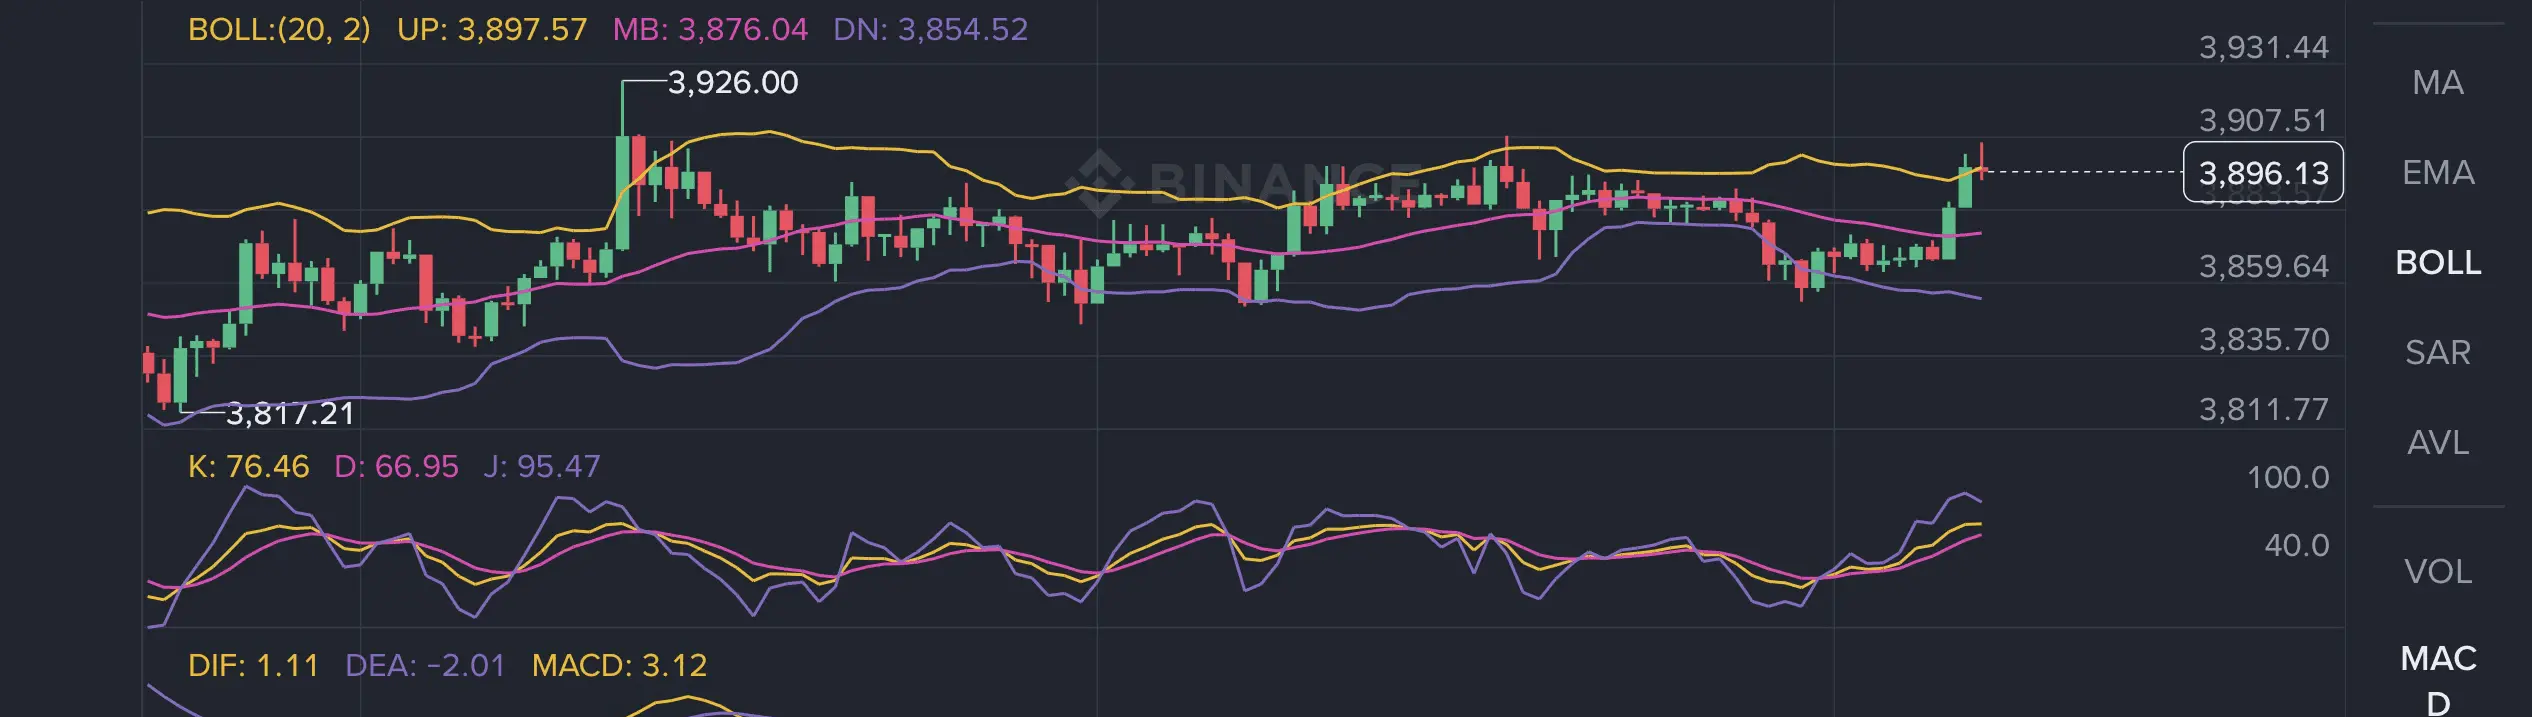
Task: Click the DIF: 1.11 value
Action: click(253, 665)
